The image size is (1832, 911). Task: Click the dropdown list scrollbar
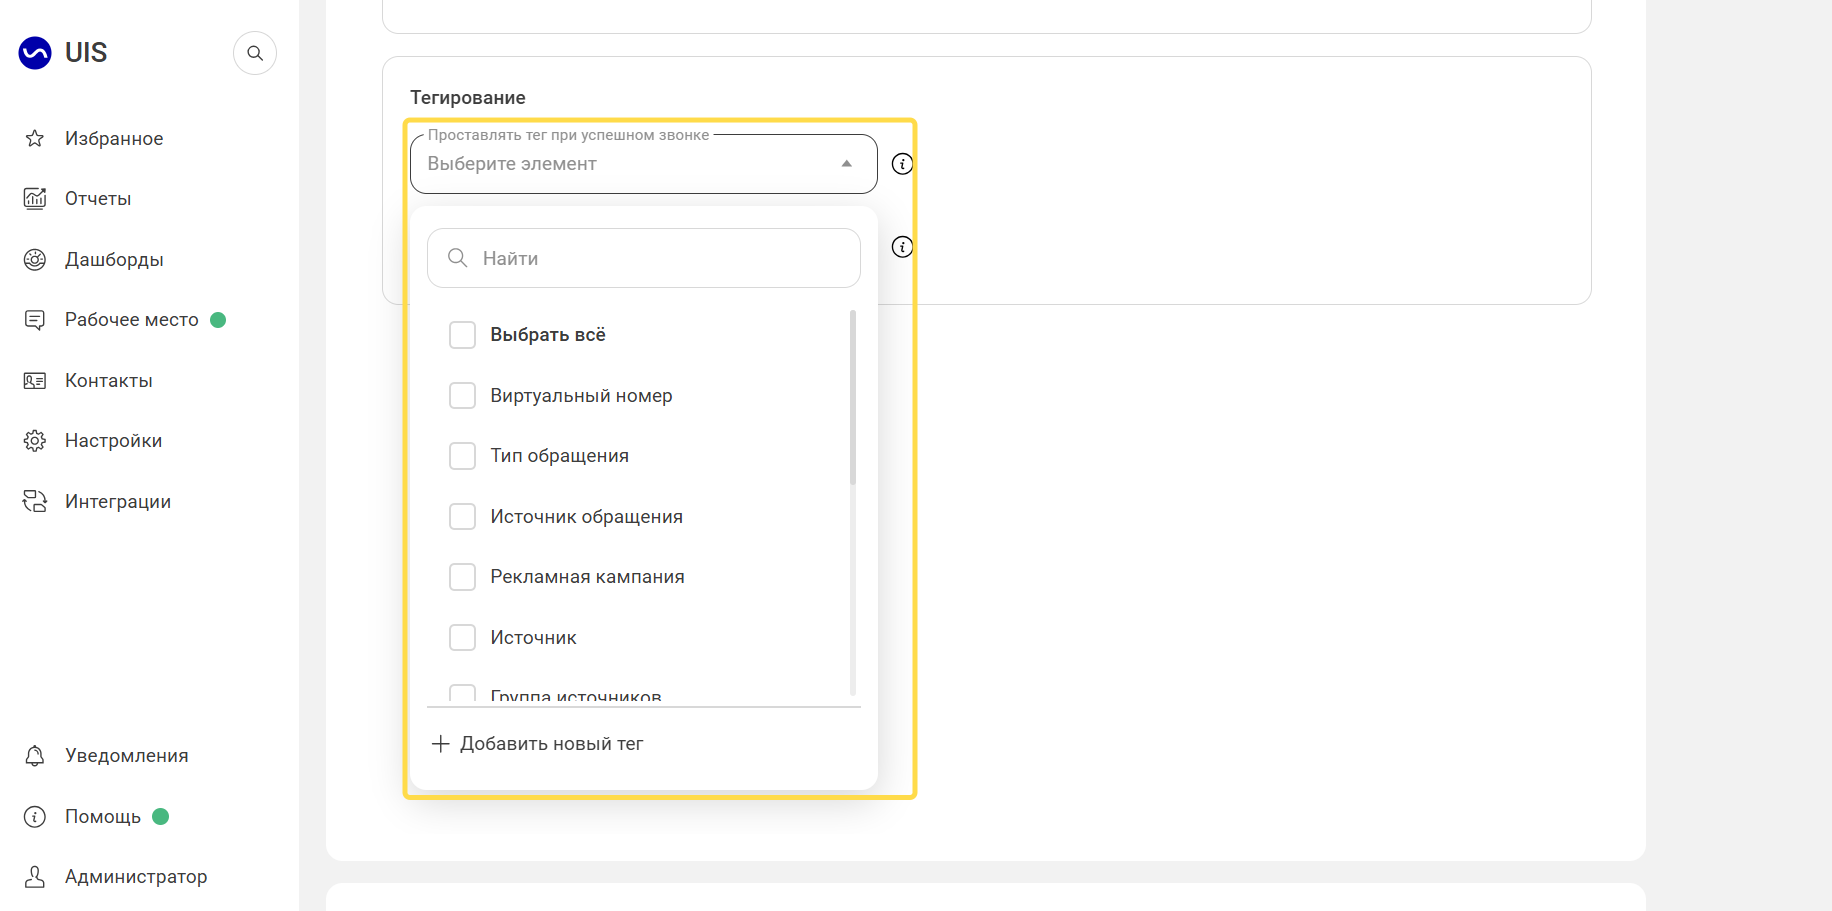point(853,398)
